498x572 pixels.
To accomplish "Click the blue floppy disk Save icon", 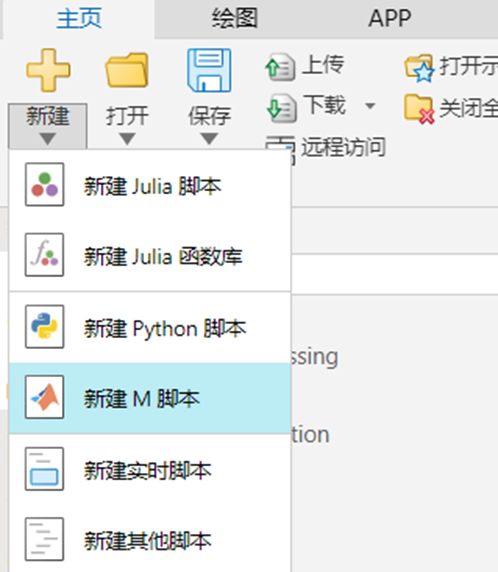I will [x=209, y=70].
